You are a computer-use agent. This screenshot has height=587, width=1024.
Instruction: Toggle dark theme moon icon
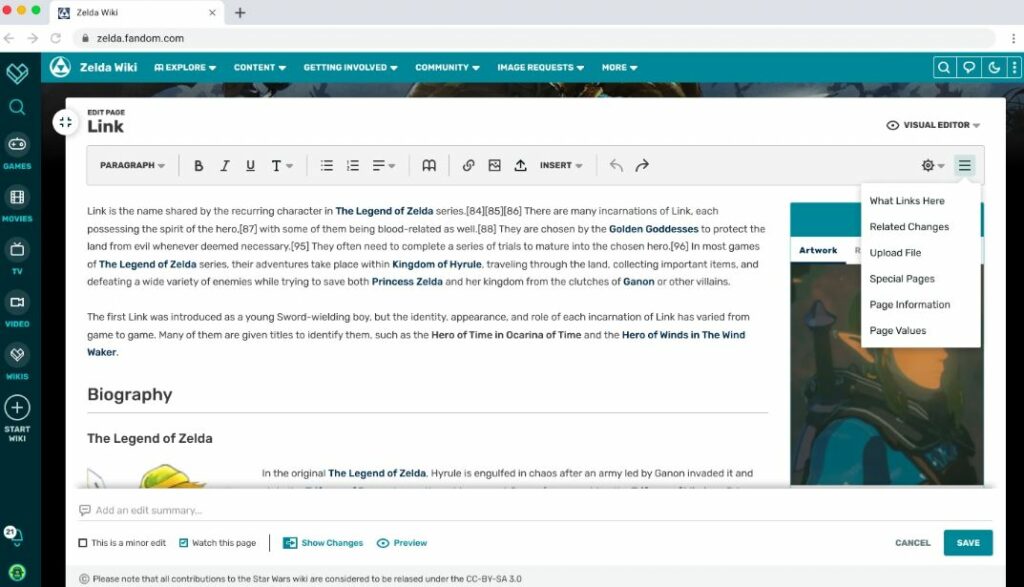pyautogui.click(x=994, y=67)
